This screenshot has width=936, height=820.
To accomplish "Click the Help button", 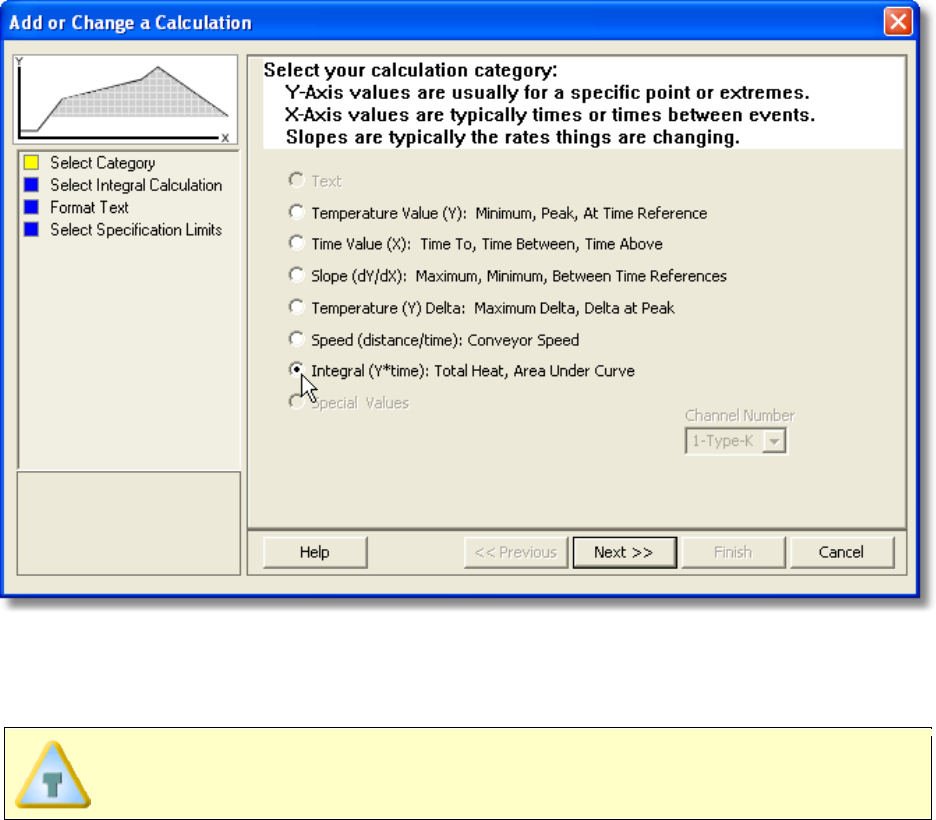I will tap(315, 552).
